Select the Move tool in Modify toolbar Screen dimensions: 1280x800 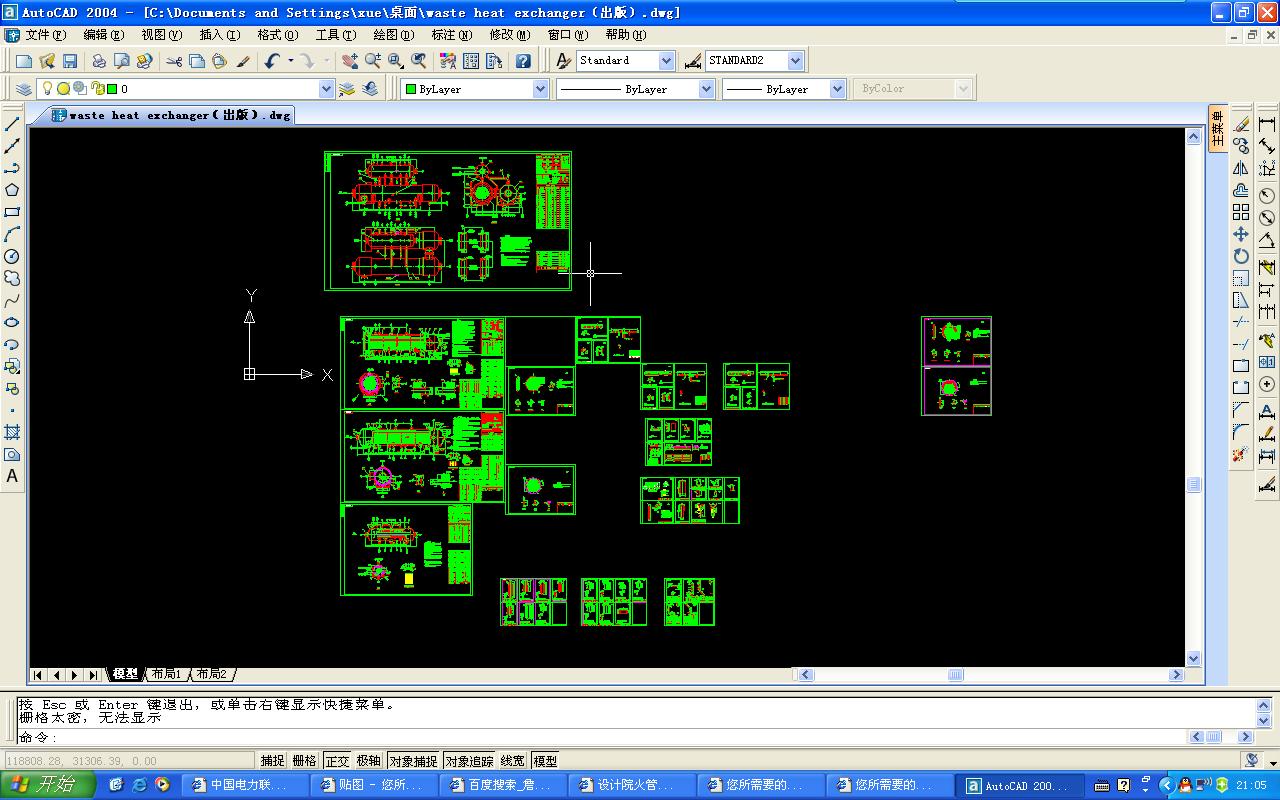tap(1241, 234)
